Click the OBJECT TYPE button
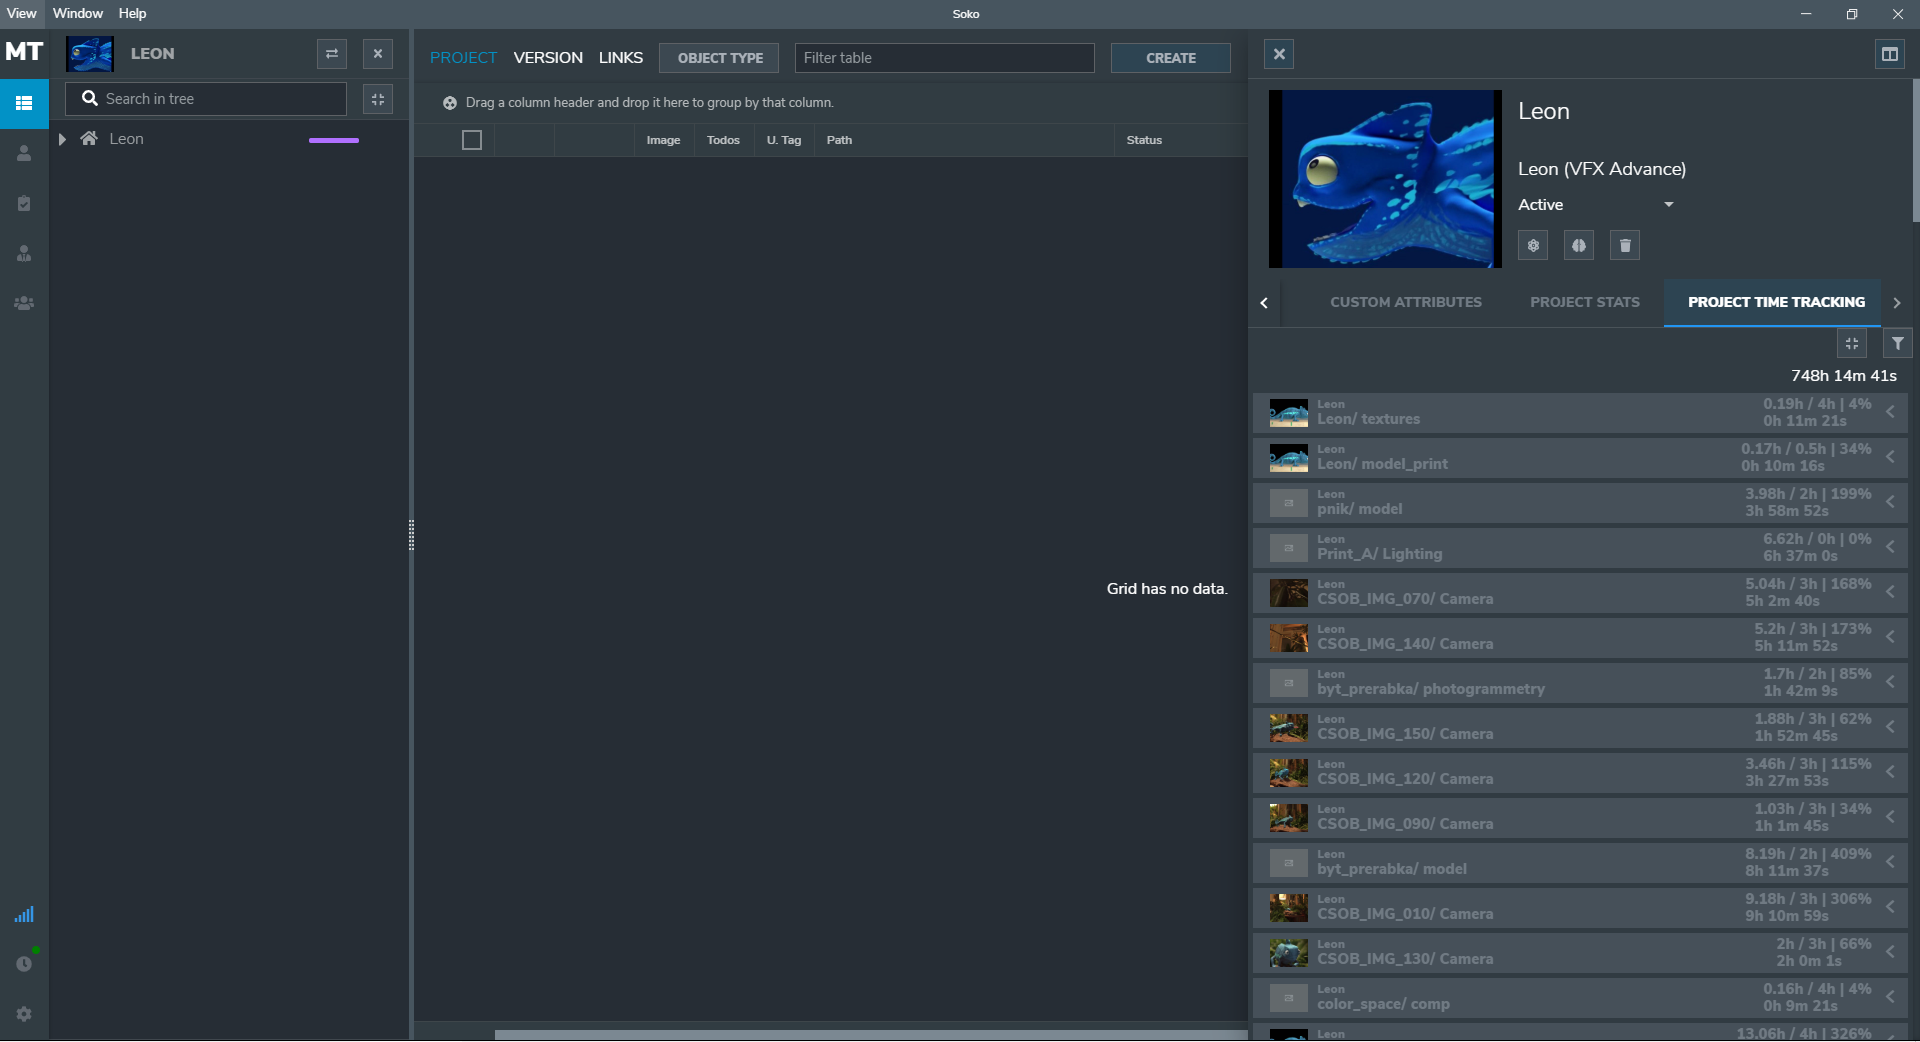The width and height of the screenshot is (1920, 1042). click(x=719, y=58)
